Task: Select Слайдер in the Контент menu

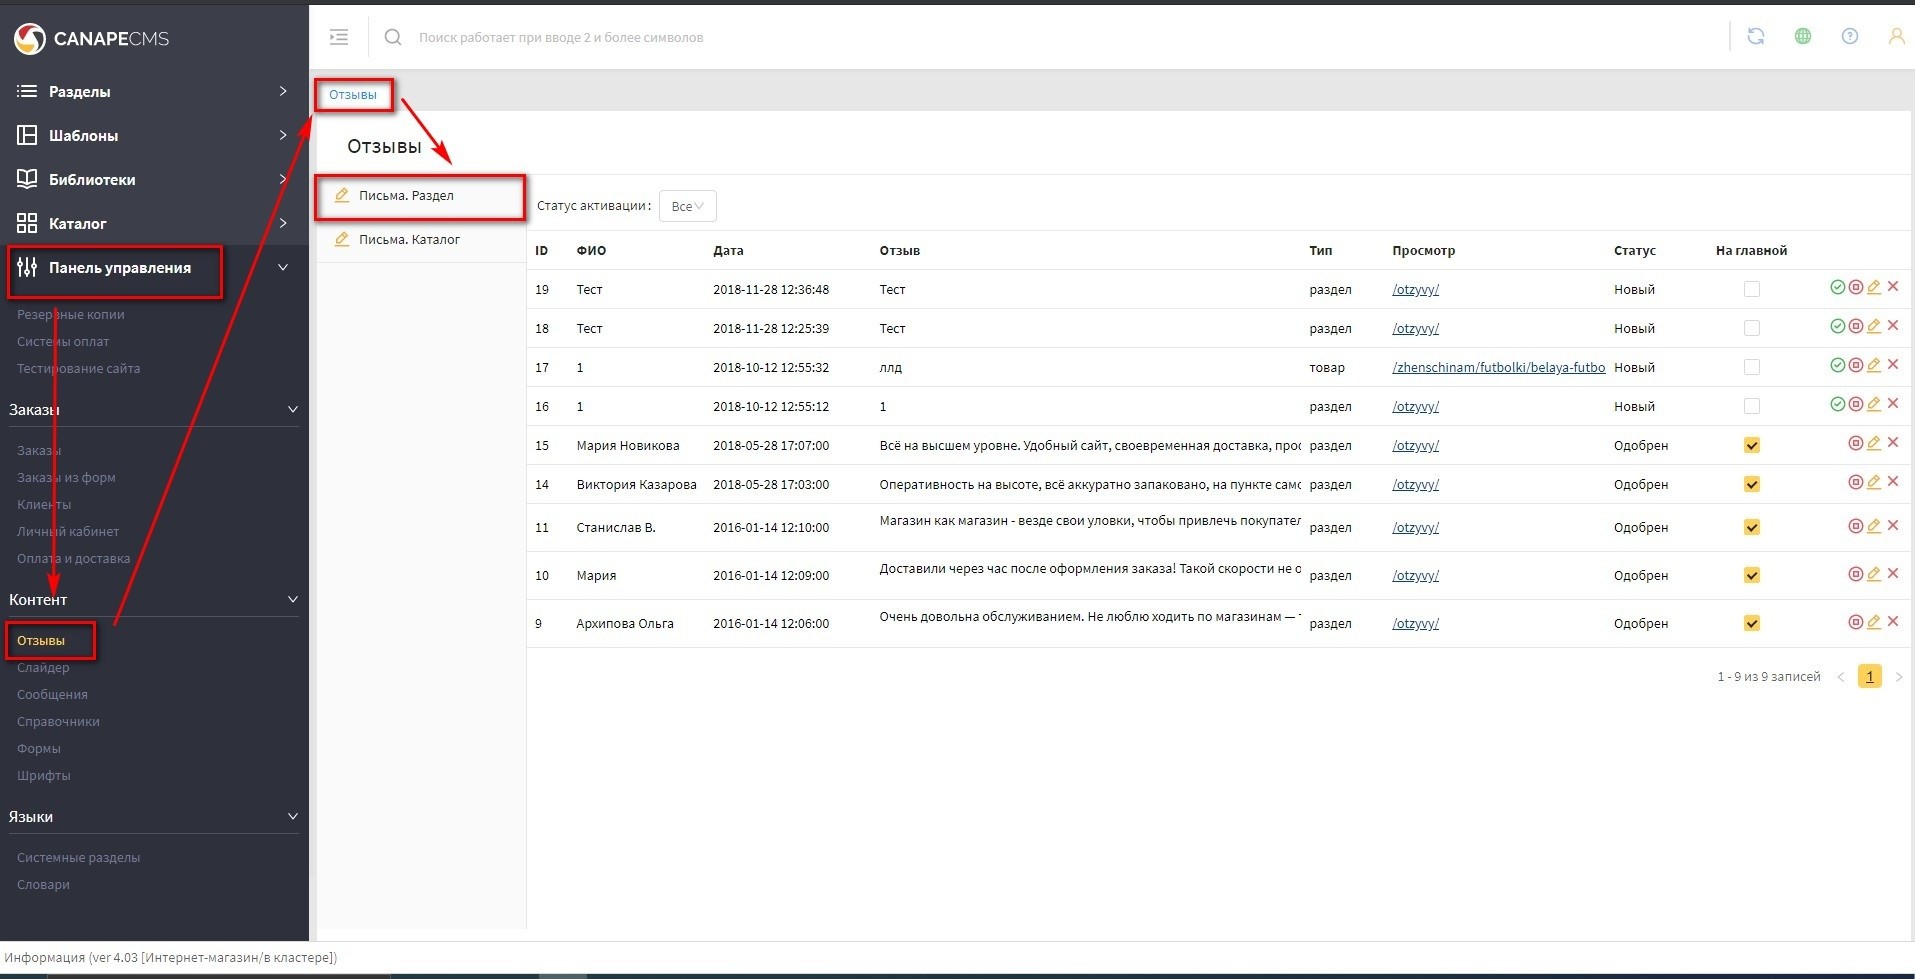Action: click(43, 667)
